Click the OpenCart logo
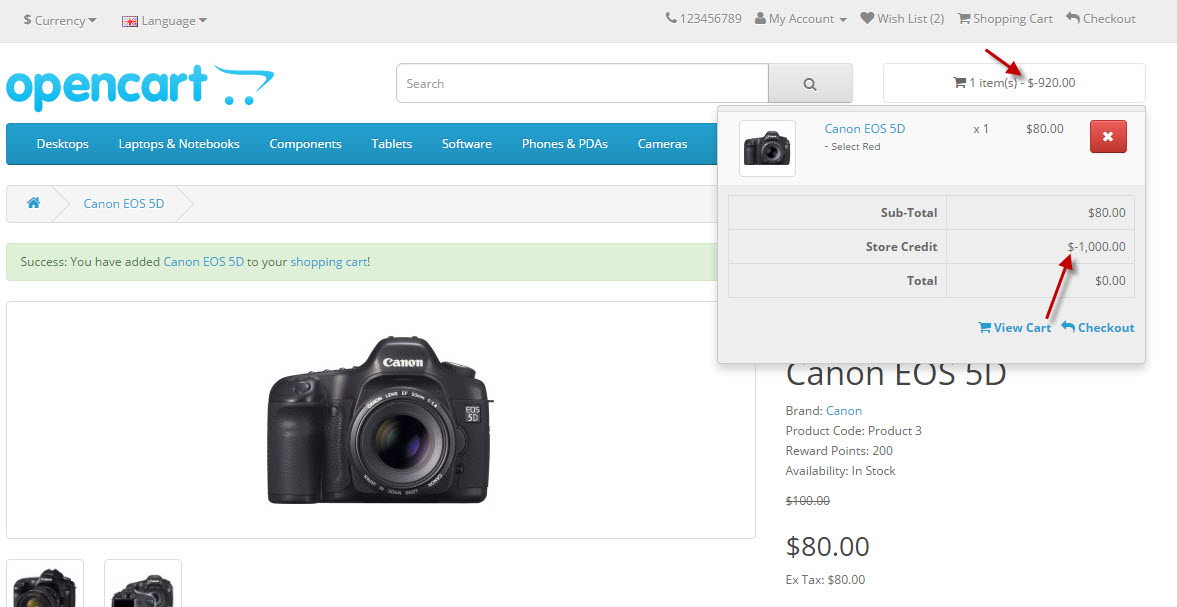The width and height of the screenshot is (1177, 607). tap(140, 88)
